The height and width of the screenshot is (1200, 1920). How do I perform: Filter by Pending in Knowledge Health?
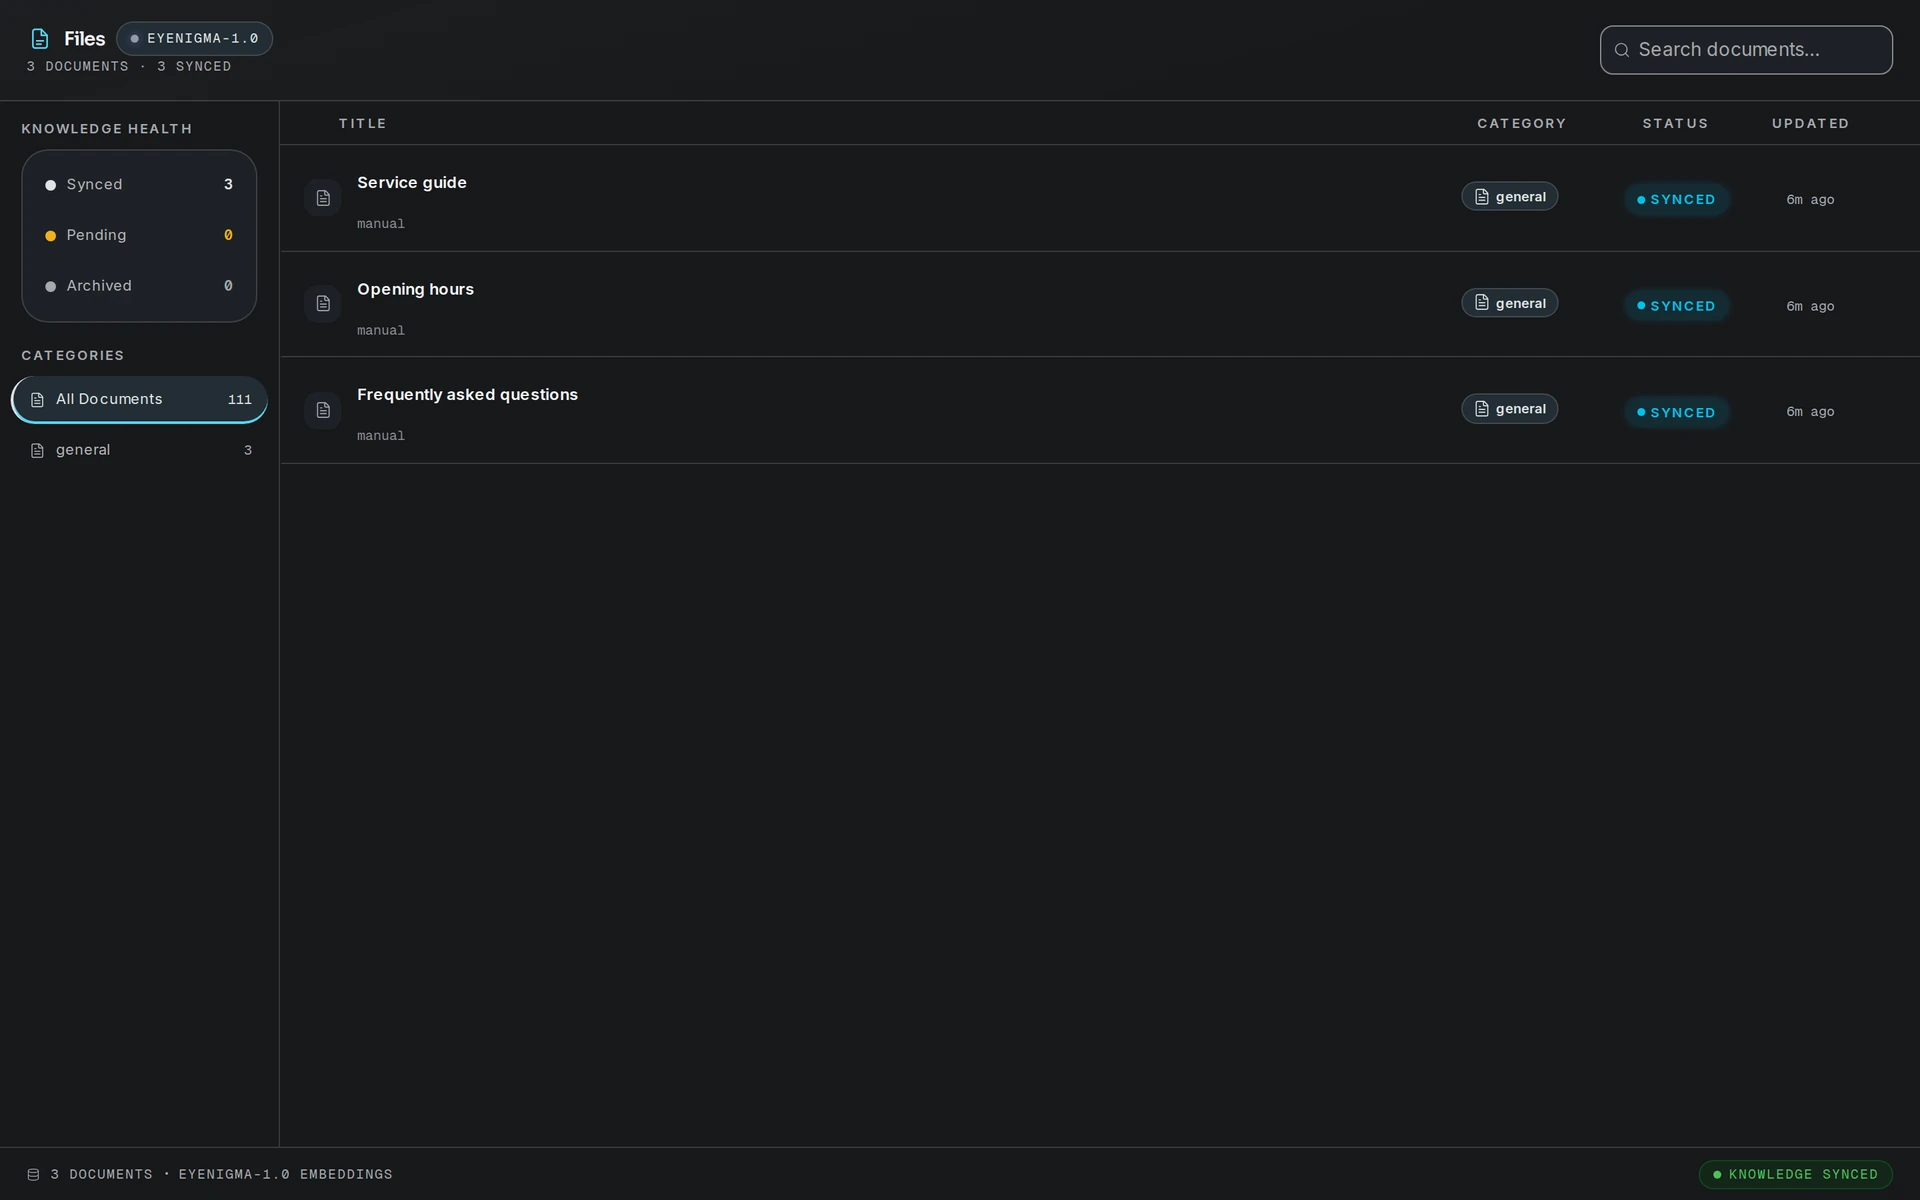pyautogui.click(x=139, y=236)
